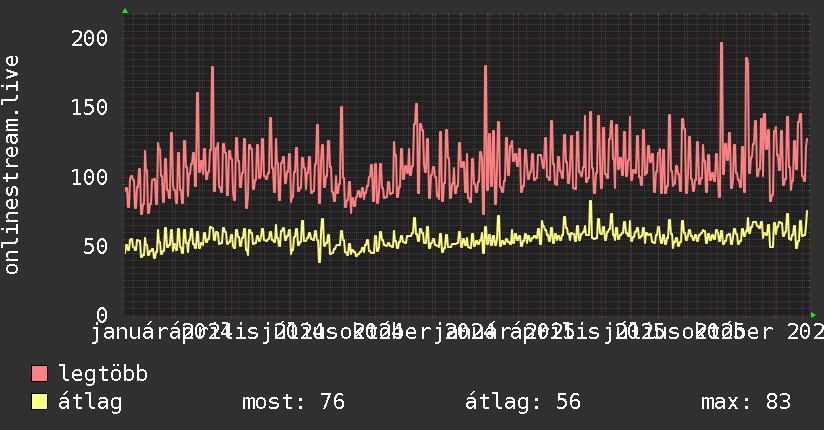Click the first 'január' x-axis label
The width and height of the screenshot is (824, 430).
(x=122, y=332)
